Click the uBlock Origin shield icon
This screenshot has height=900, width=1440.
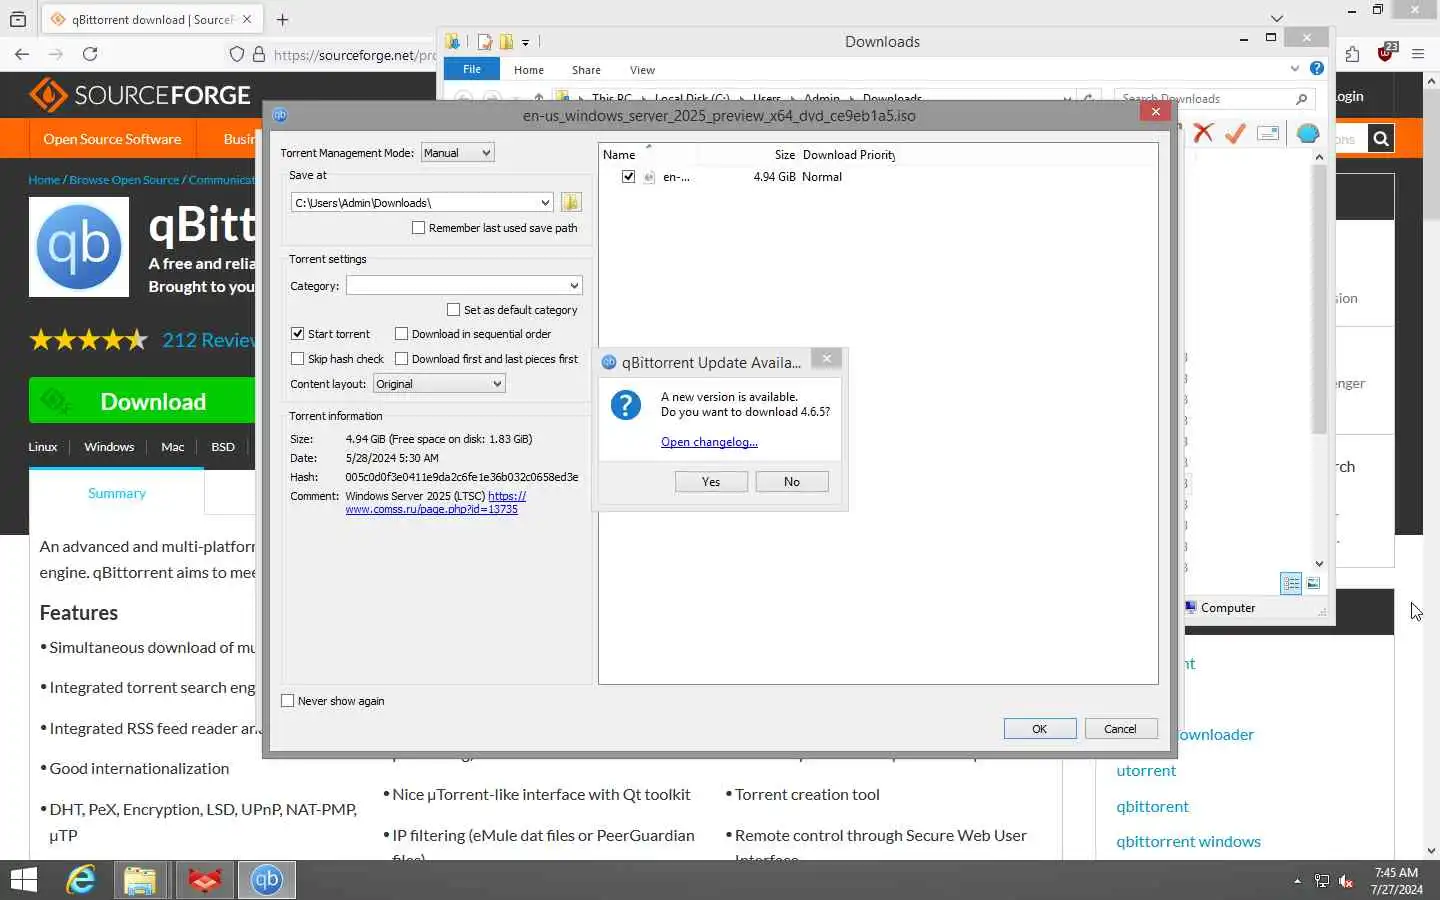pos(1385,54)
